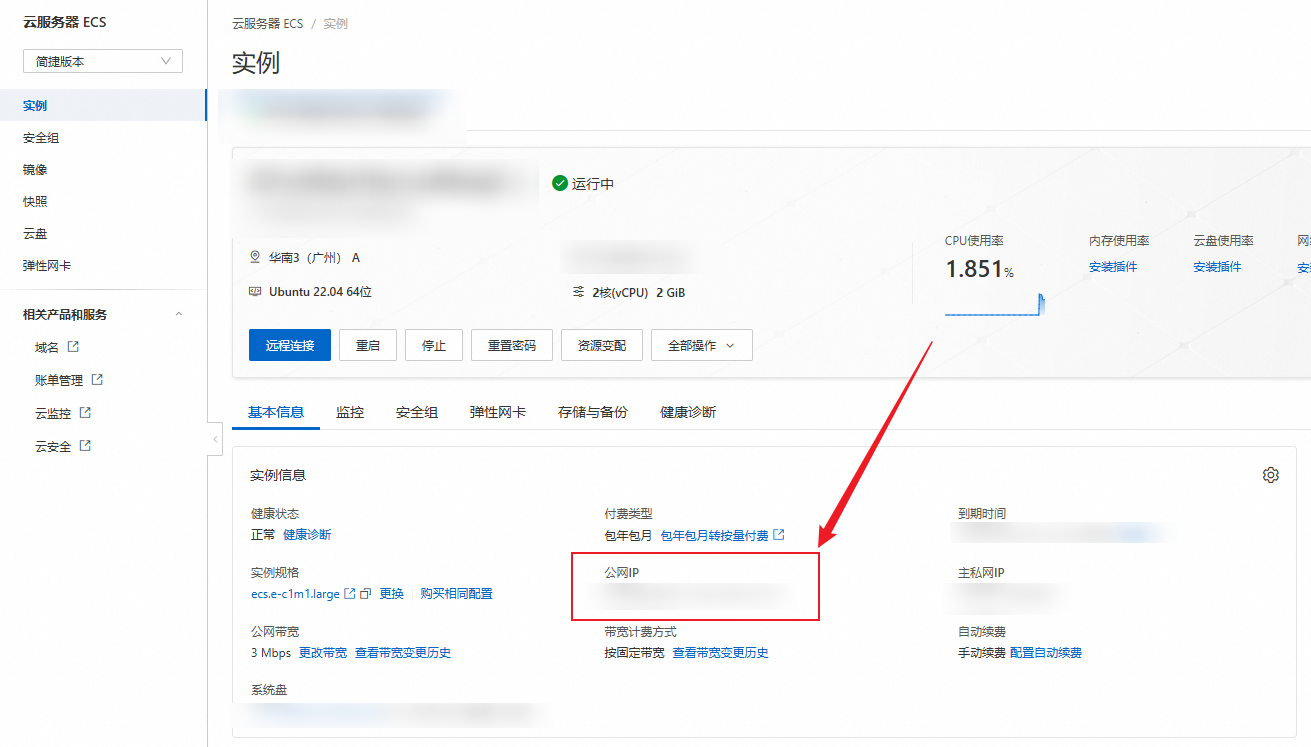Click the external link icon beside 账单管理
The width and height of the screenshot is (1311, 747).
97,380
